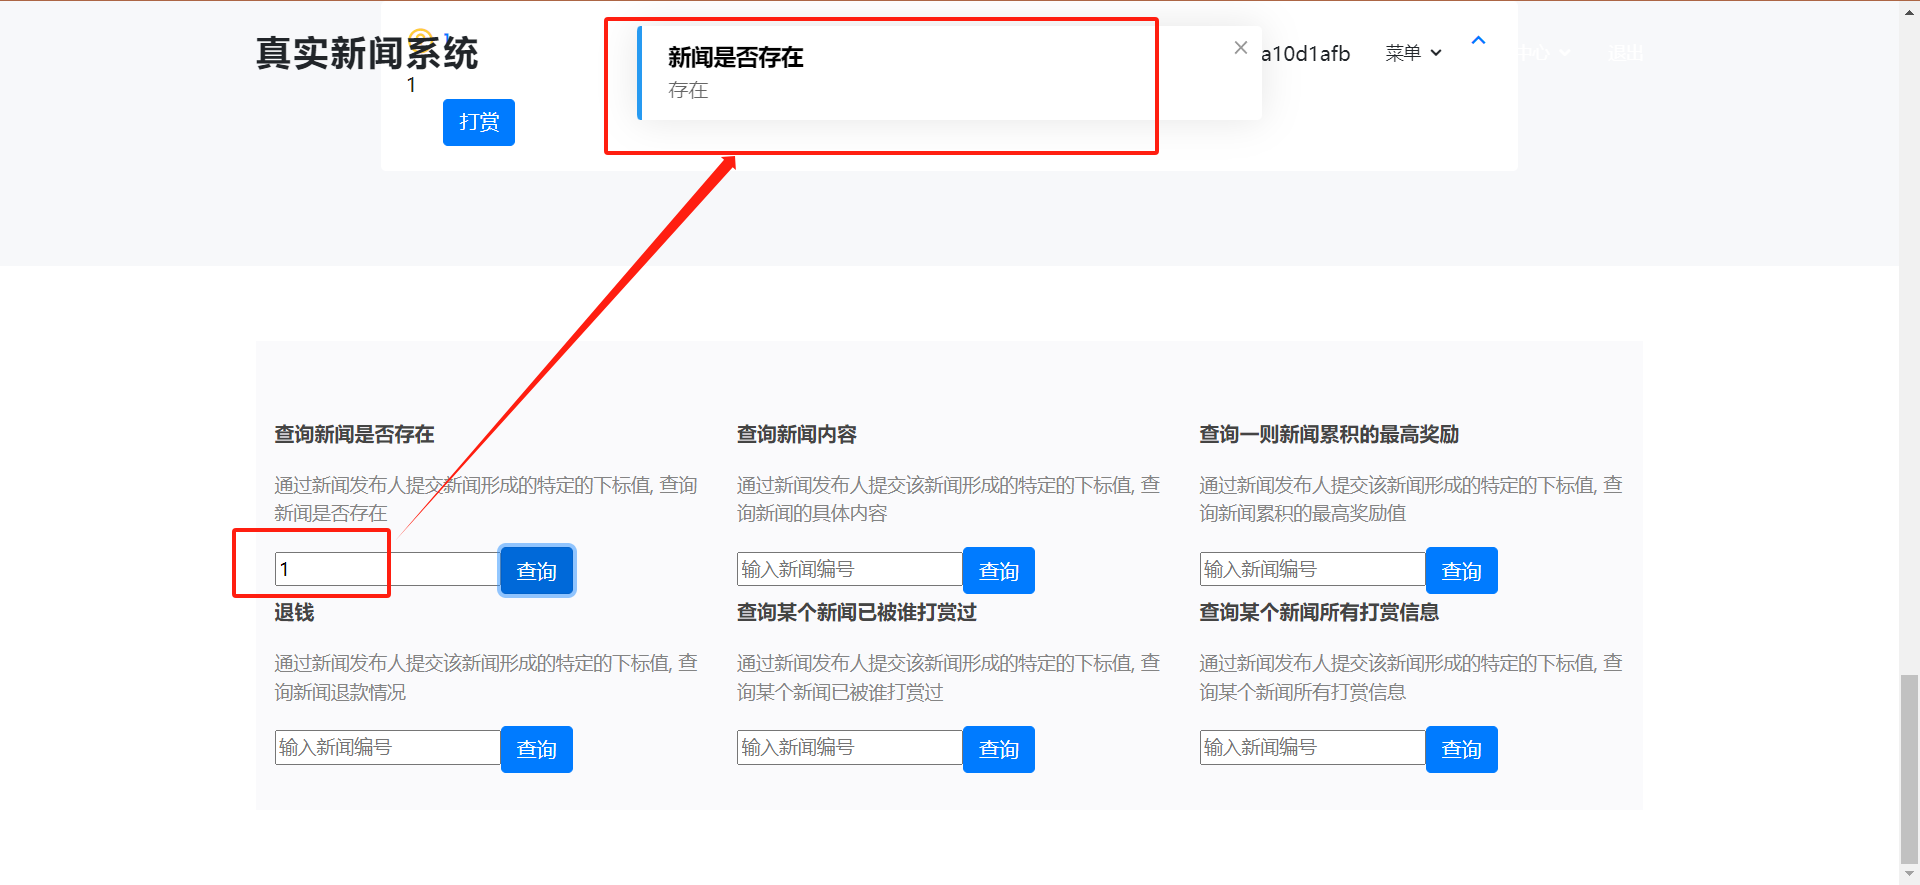Focus input under 查询一则新闻累积的最高奖励
Image resolution: width=1920 pixels, height=885 pixels.
coord(1313,569)
